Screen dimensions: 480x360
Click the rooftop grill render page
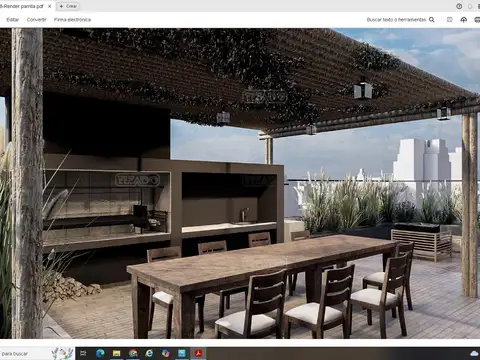[x=240, y=183]
